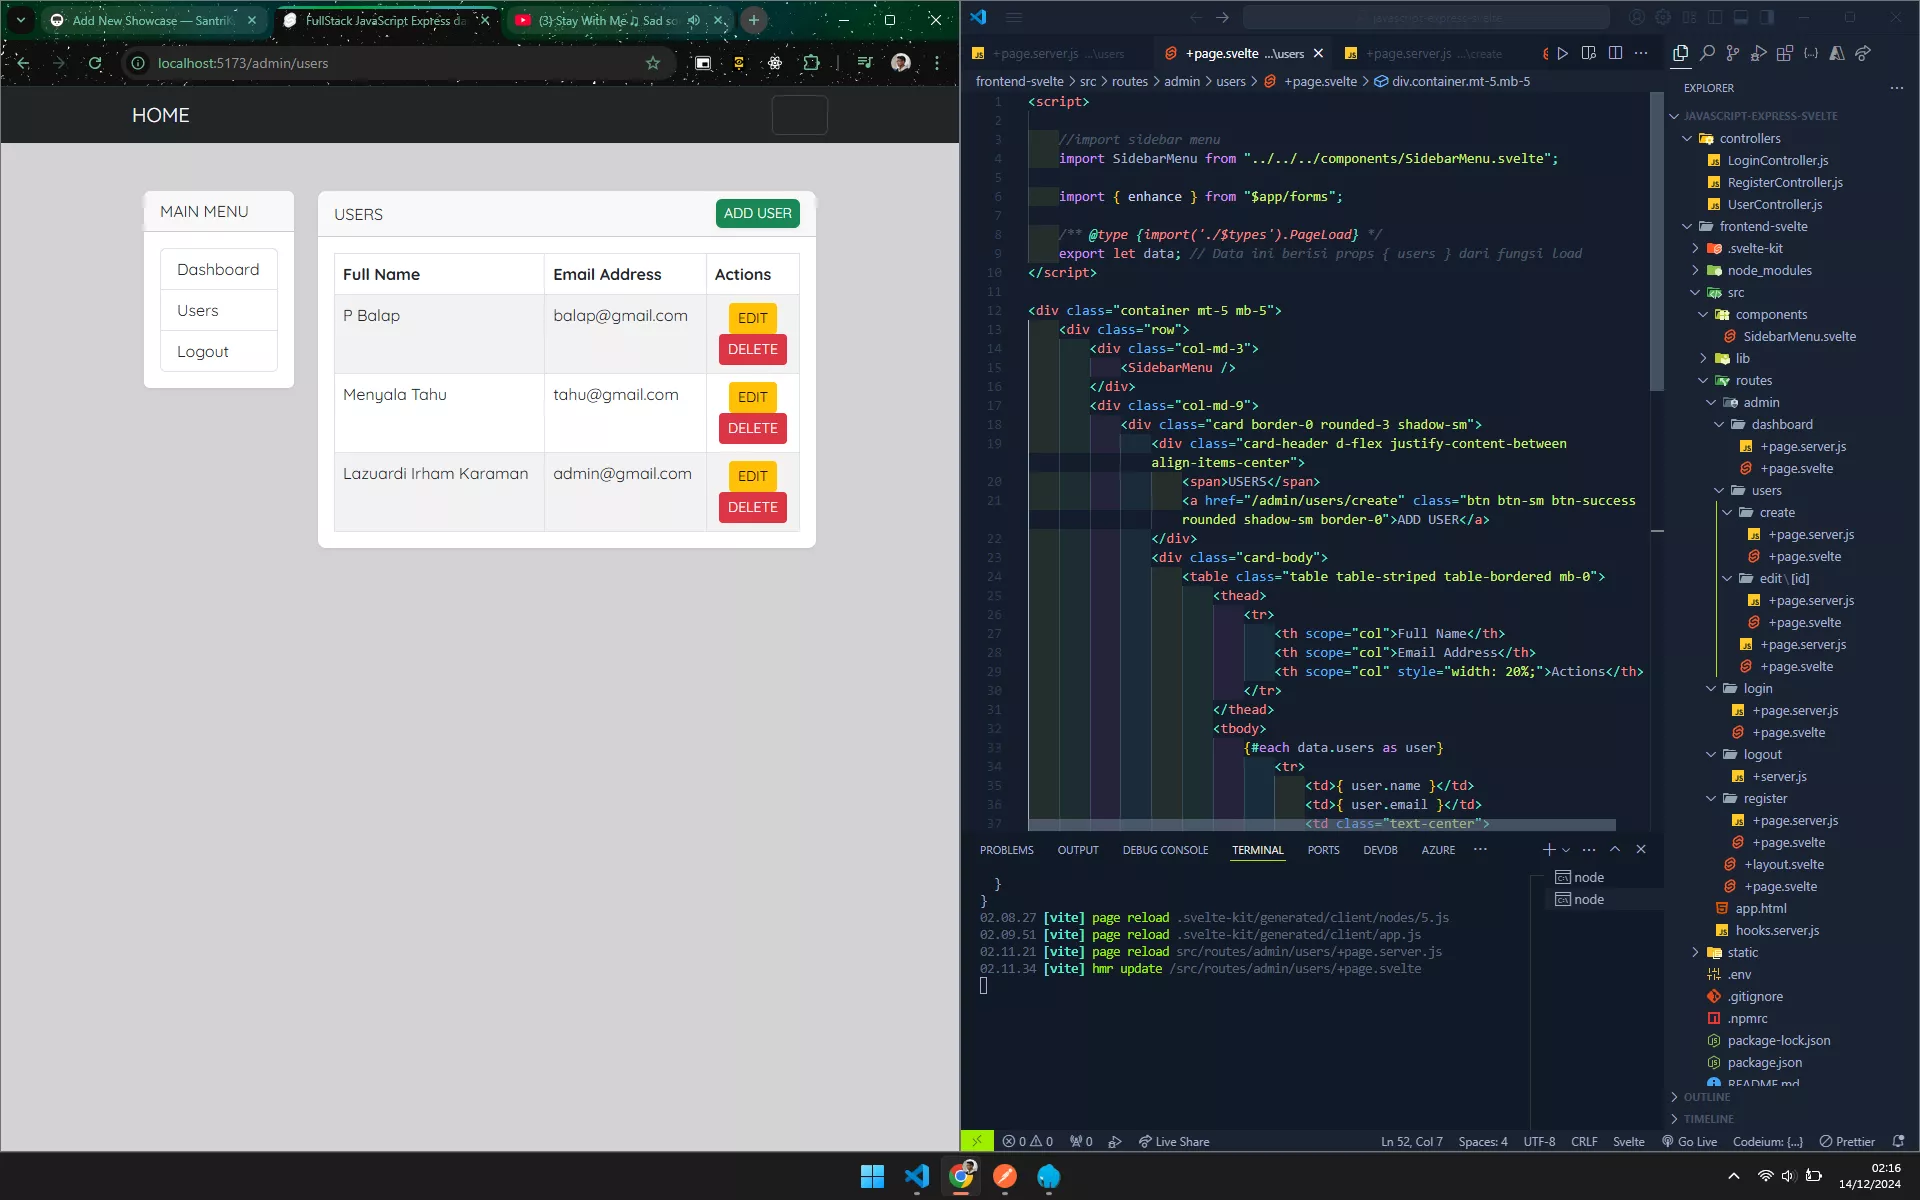The image size is (1920, 1200).
Task: Close the terminal panel with the X icon
Action: [x=1641, y=849]
